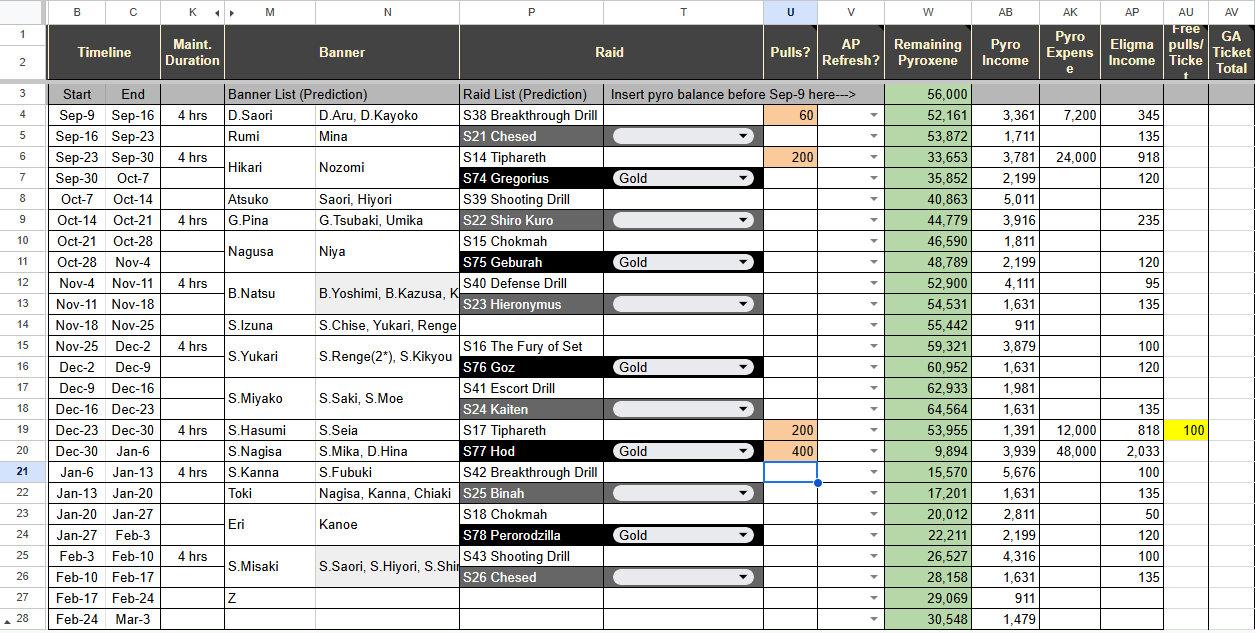Select the 56,000 starting pyroxene cell
Screen dimensions: 1255x633
(928, 94)
